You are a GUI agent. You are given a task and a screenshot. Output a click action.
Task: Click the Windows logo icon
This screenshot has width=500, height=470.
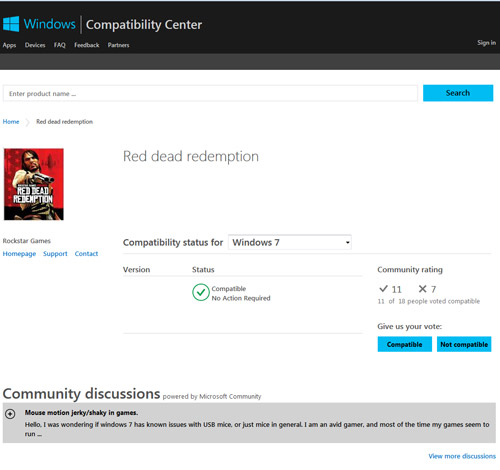(11, 24)
